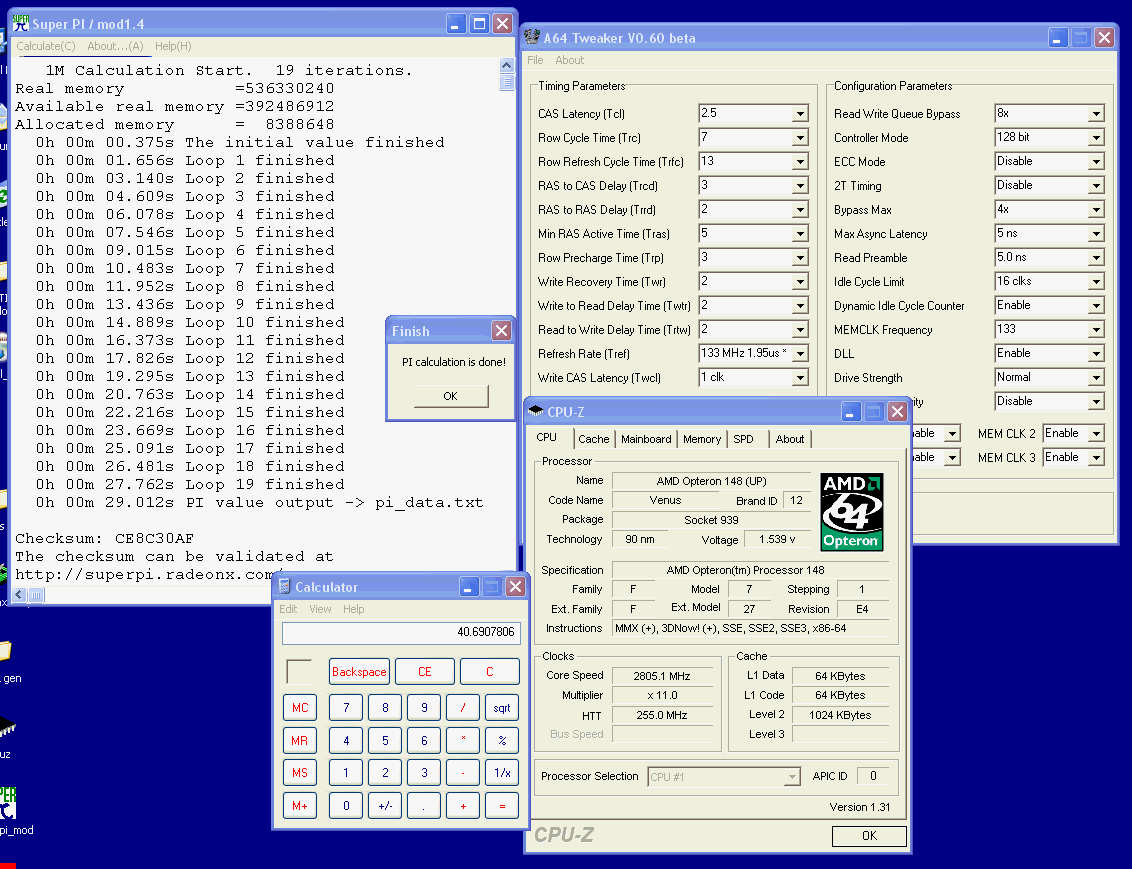Image resolution: width=1132 pixels, height=869 pixels.
Task: Switch to the SPD tab in CPU-Z
Action: coord(743,439)
